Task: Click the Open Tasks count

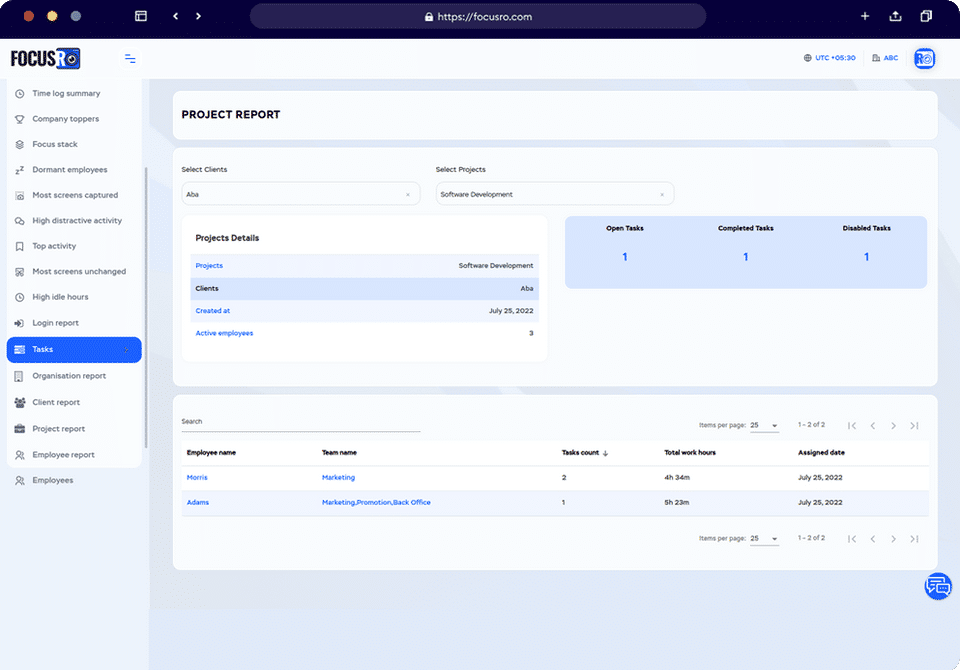Action: 624,257
